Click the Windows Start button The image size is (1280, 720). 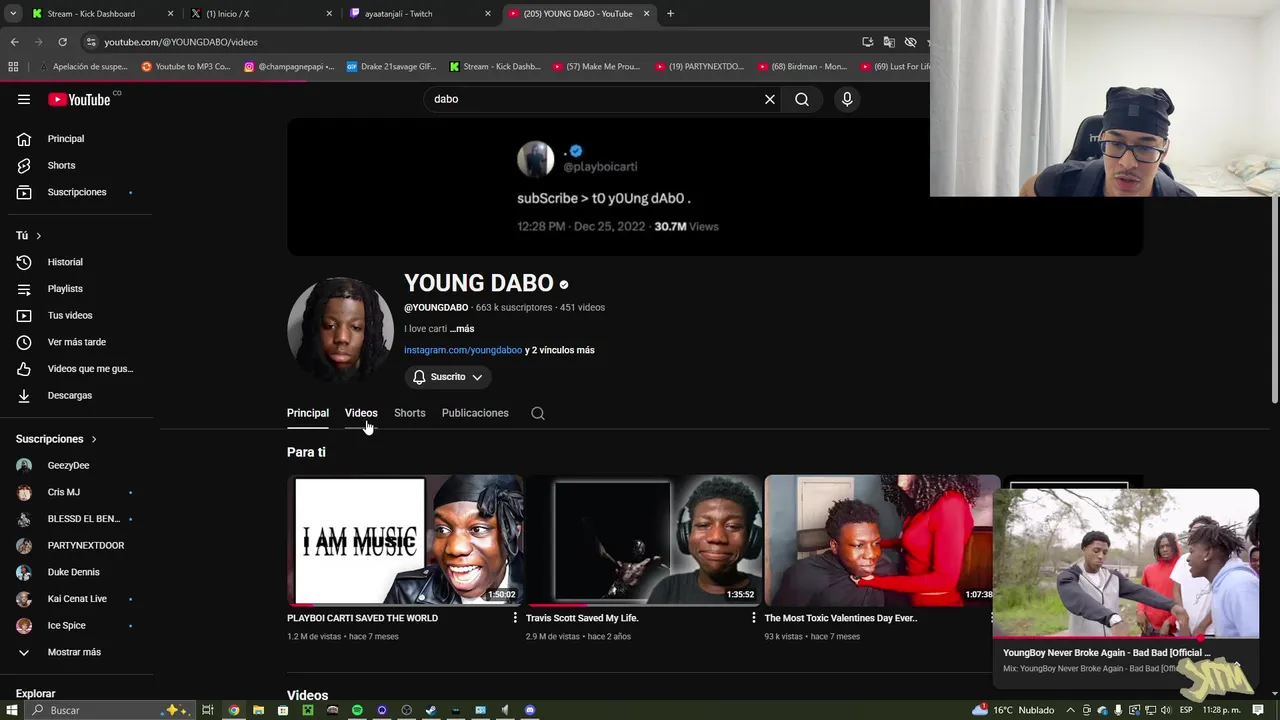(12, 710)
